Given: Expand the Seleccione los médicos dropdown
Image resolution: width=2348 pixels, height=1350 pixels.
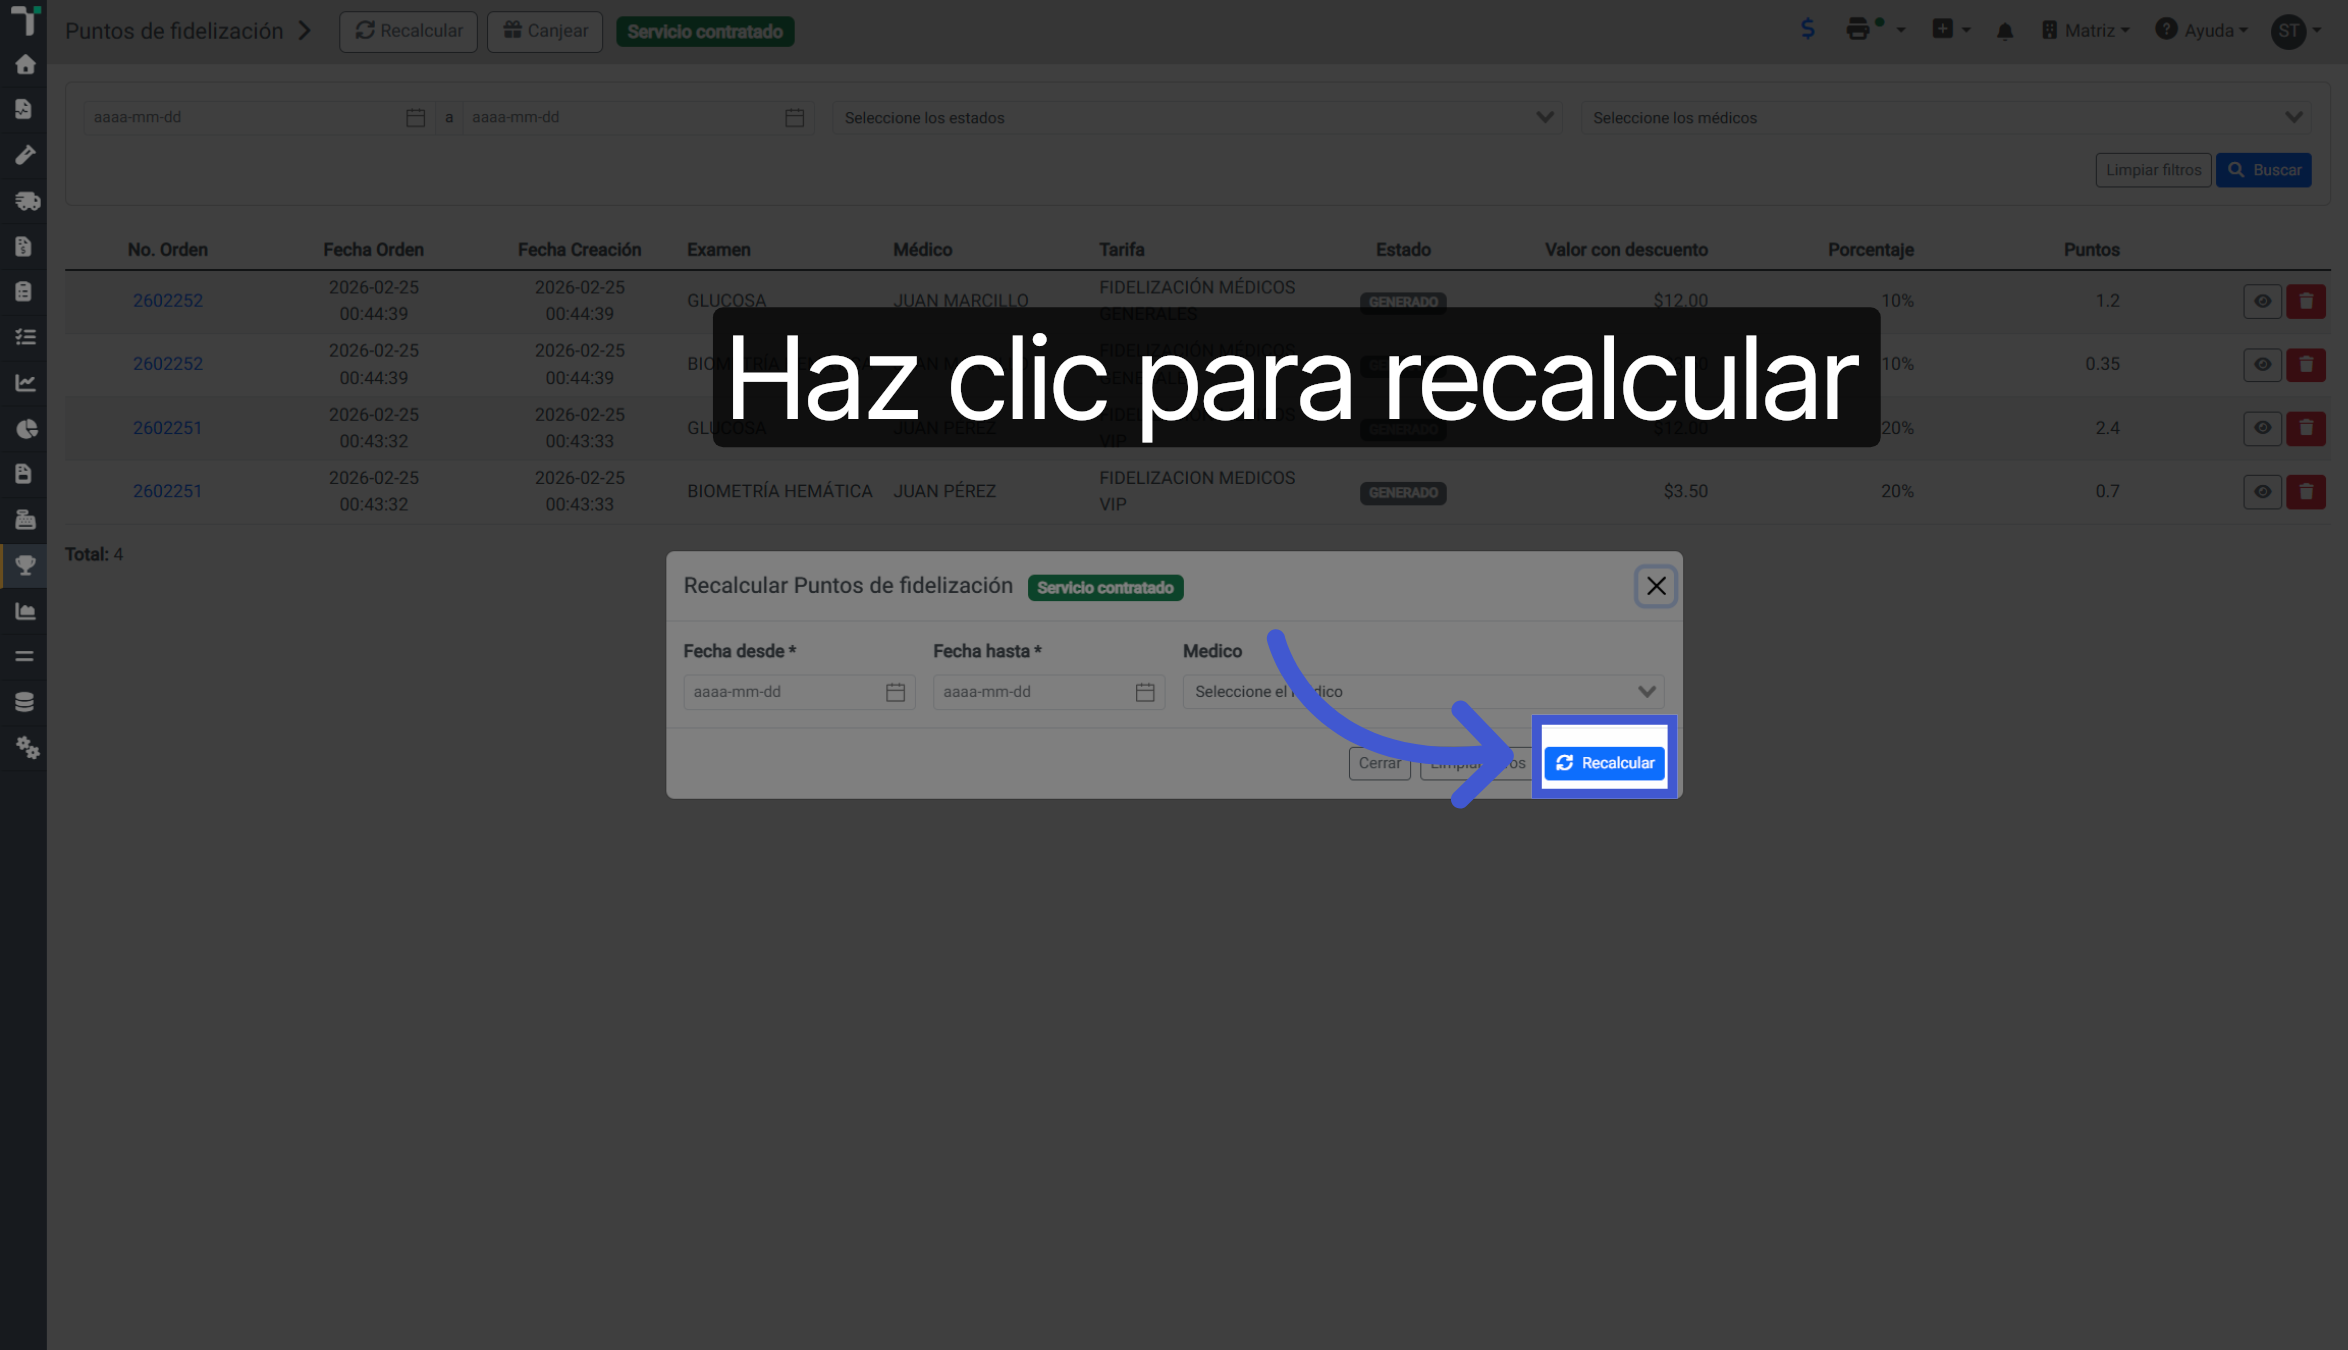Looking at the screenshot, I should (1946, 118).
